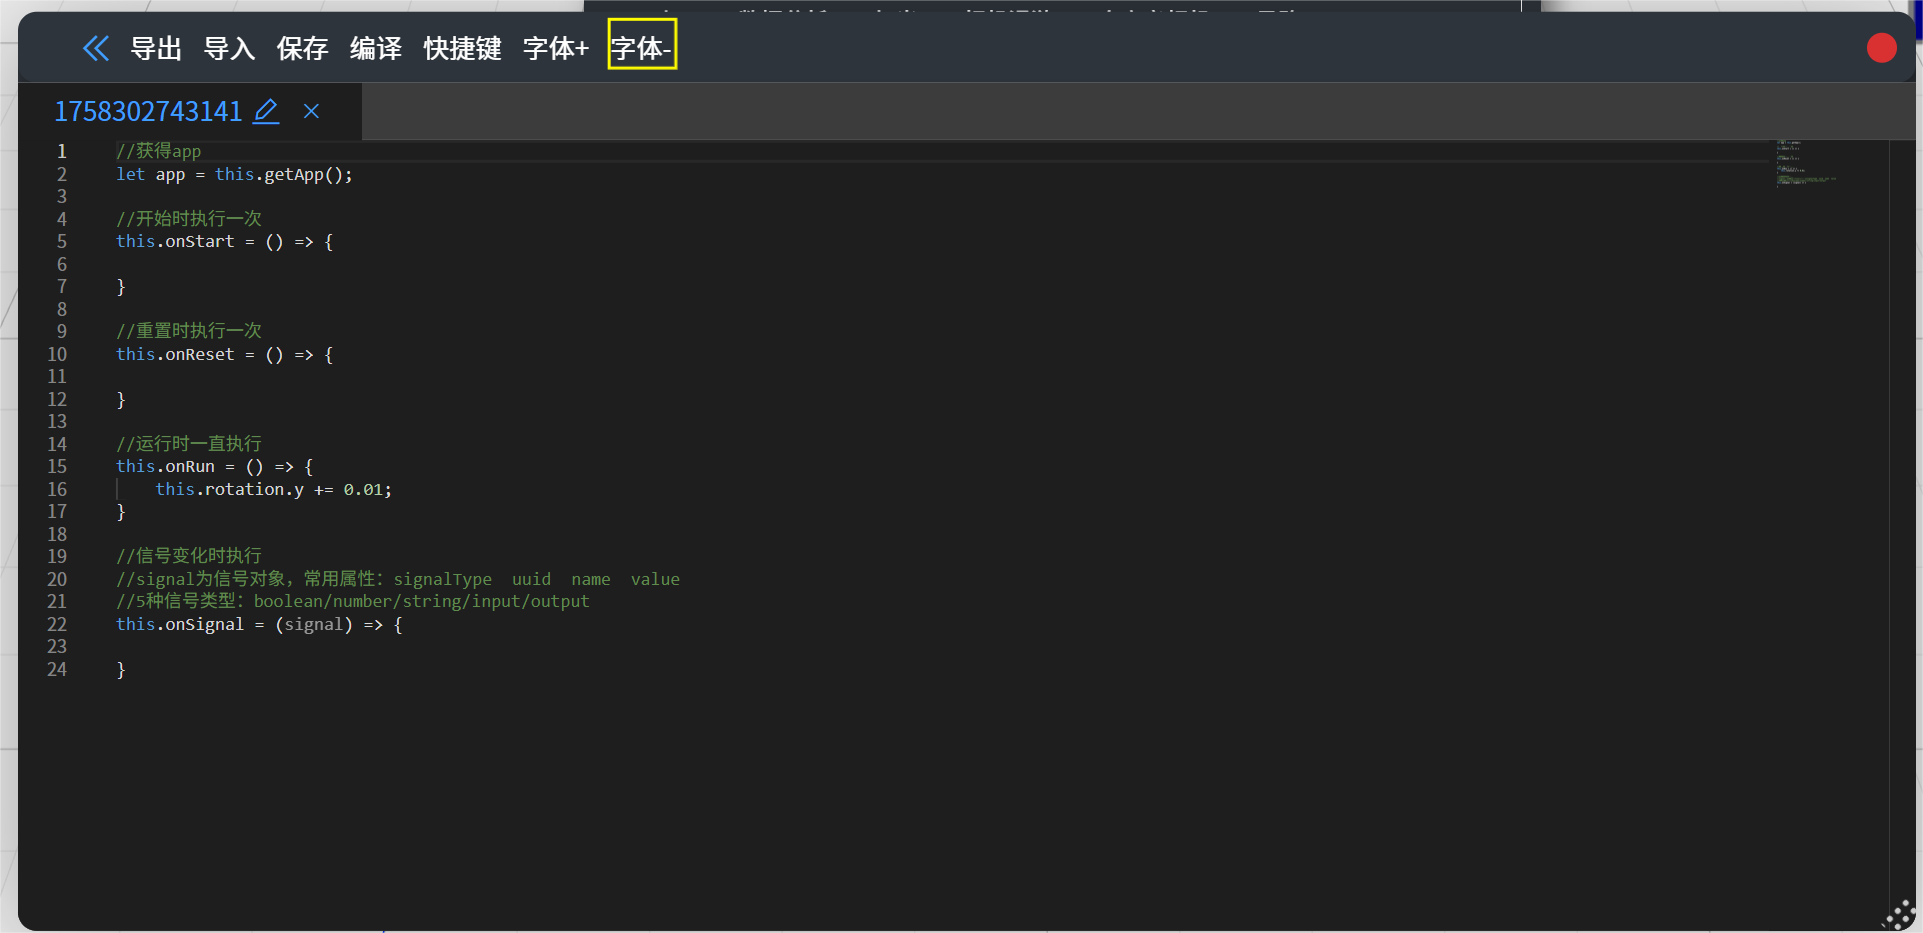This screenshot has height=933, width=1923.
Task: Decrease font size with 字体-
Action: pyautogui.click(x=642, y=47)
